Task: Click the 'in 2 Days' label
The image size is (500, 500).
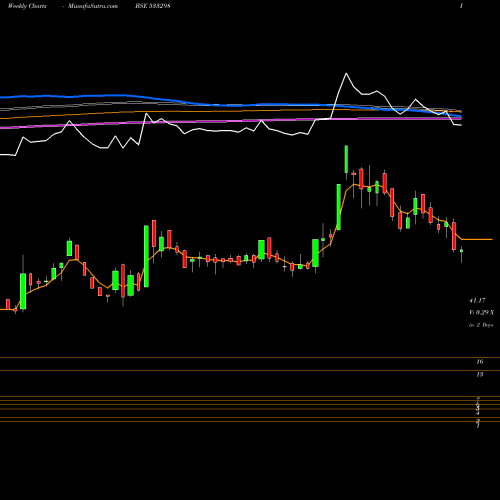Action: [x=481, y=325]
